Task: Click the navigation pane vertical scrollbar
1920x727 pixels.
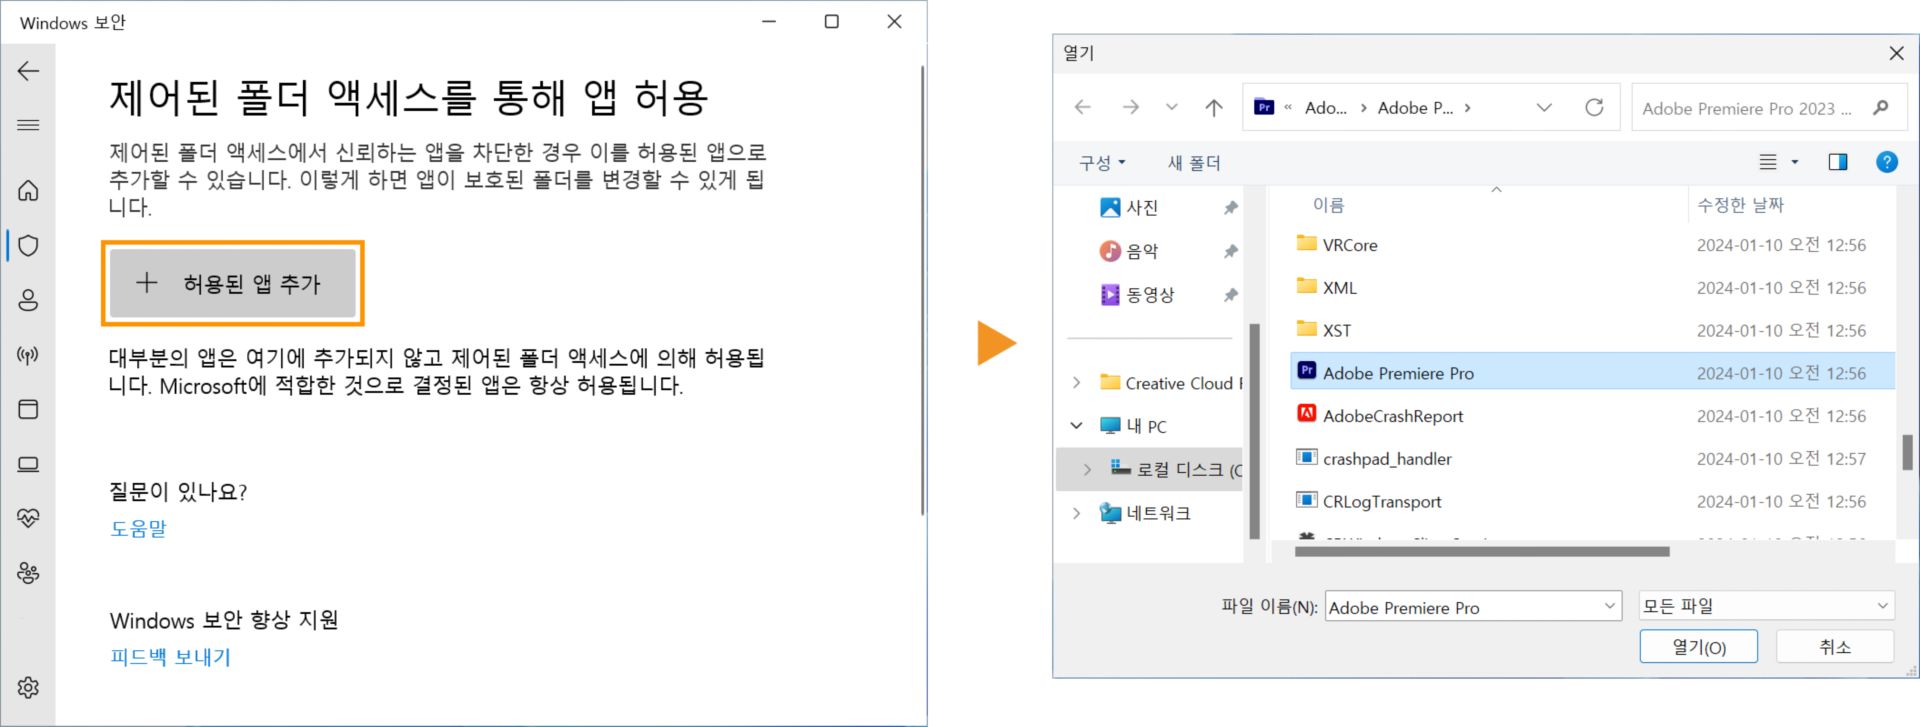Action: point(1255,430)
